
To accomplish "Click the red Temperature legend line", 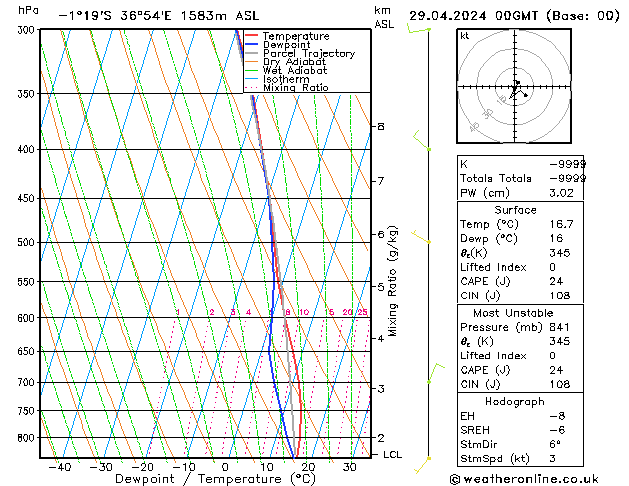I will [251, 36].
